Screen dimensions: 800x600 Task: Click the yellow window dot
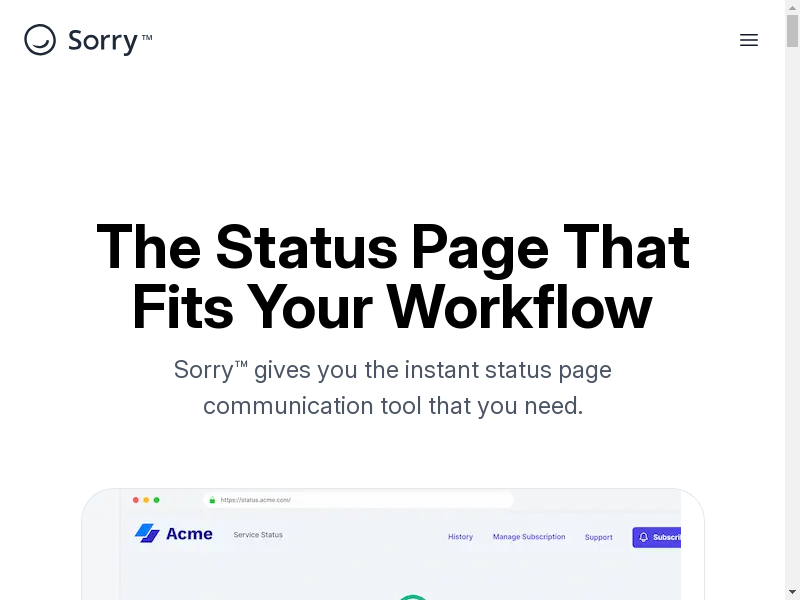pos(146,500)
